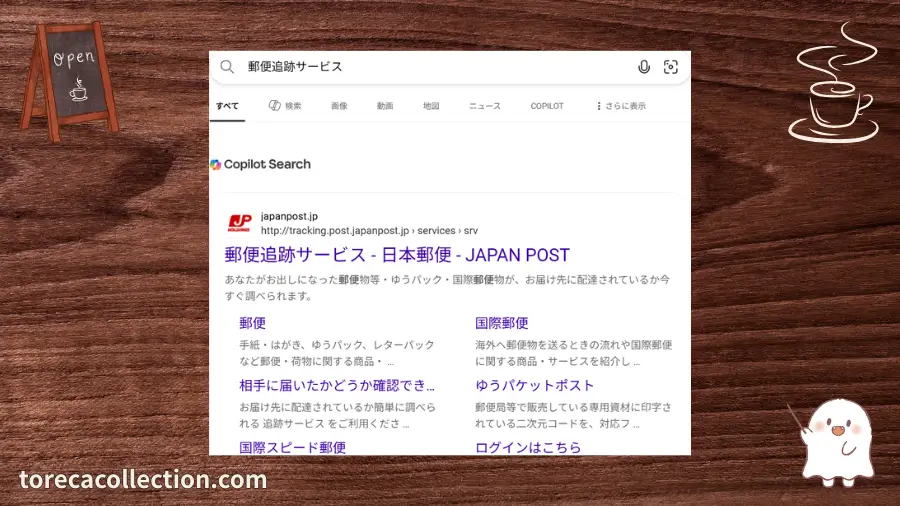
Task: Open 郵便追跡サービス - 日本郵便 - JAPAN POST result
Action: [x=397, y=255]
